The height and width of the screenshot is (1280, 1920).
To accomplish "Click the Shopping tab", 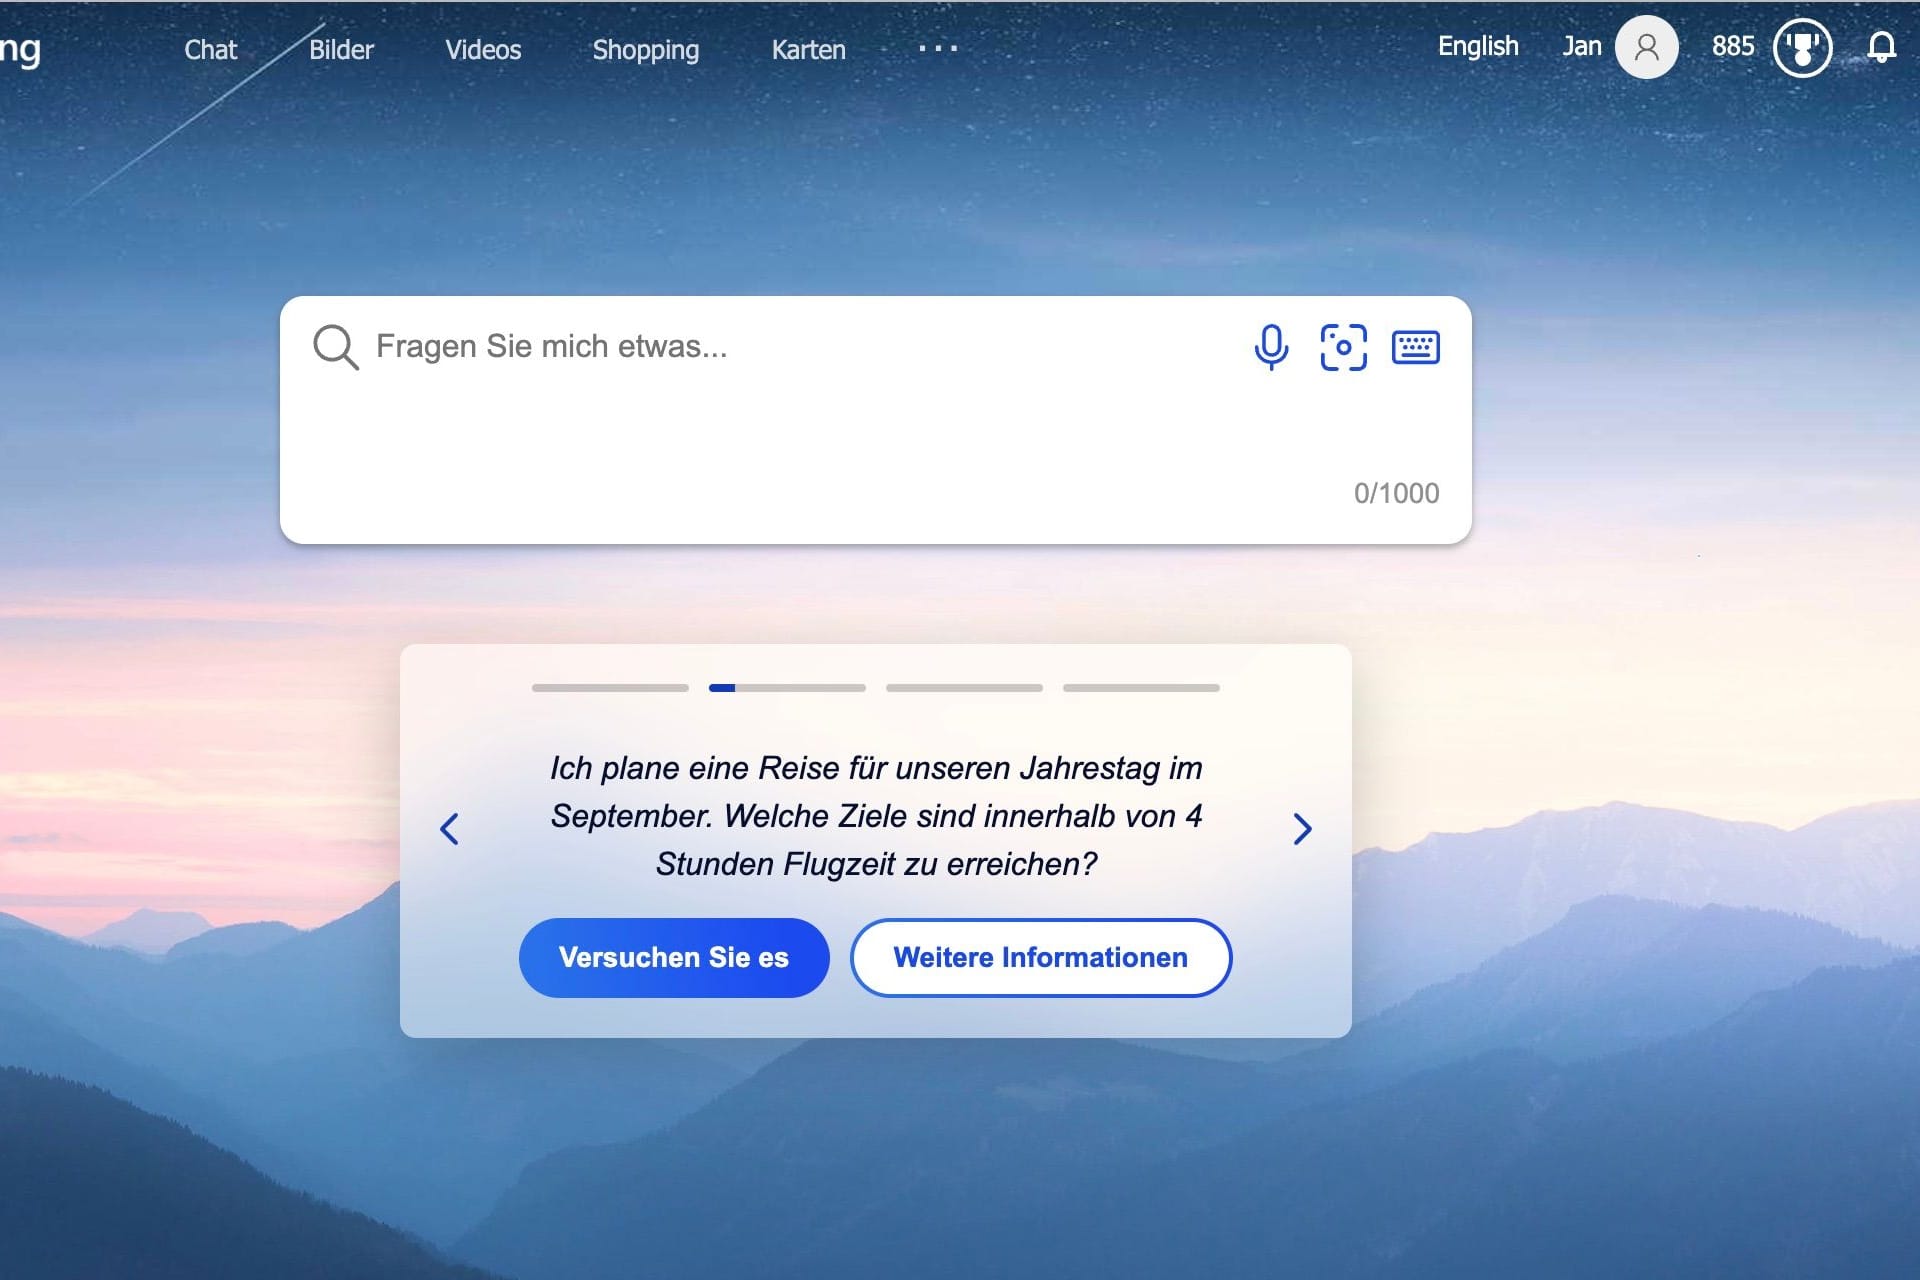I will click(x=646, y=50).
